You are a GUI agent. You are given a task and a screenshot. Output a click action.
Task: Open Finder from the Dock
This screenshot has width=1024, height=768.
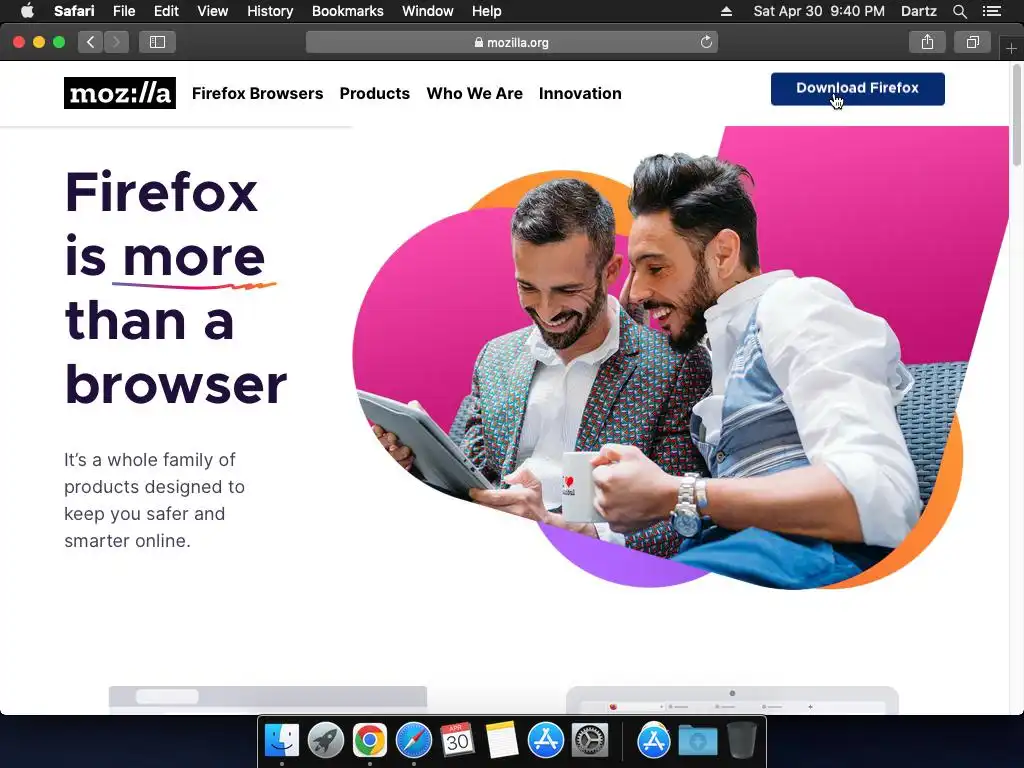[x=281, y=741]
